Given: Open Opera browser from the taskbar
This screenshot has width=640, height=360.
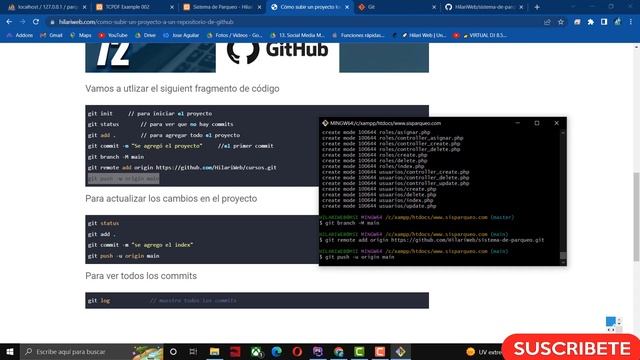Looking at the screenshot, I should tap(297, 351).
